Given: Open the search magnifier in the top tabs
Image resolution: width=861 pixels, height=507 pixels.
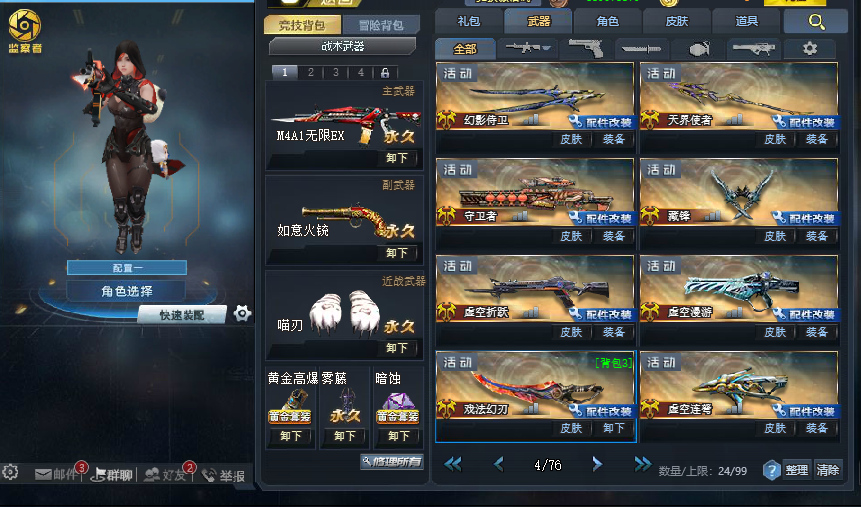Looking at the screenshot, I should tap(816, 22).
